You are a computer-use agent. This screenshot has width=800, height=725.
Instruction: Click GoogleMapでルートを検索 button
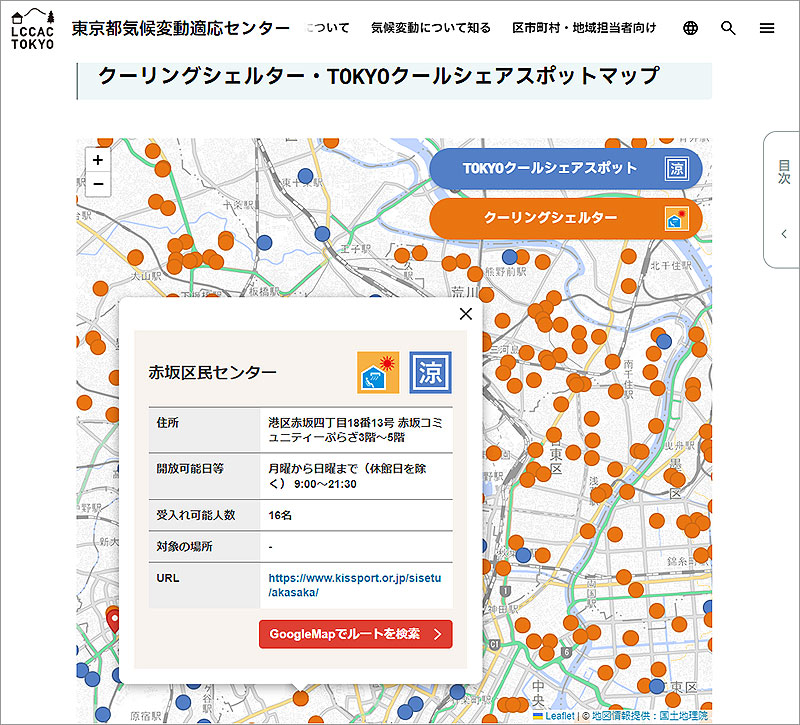pyautogui.click(x=355, y=634)
